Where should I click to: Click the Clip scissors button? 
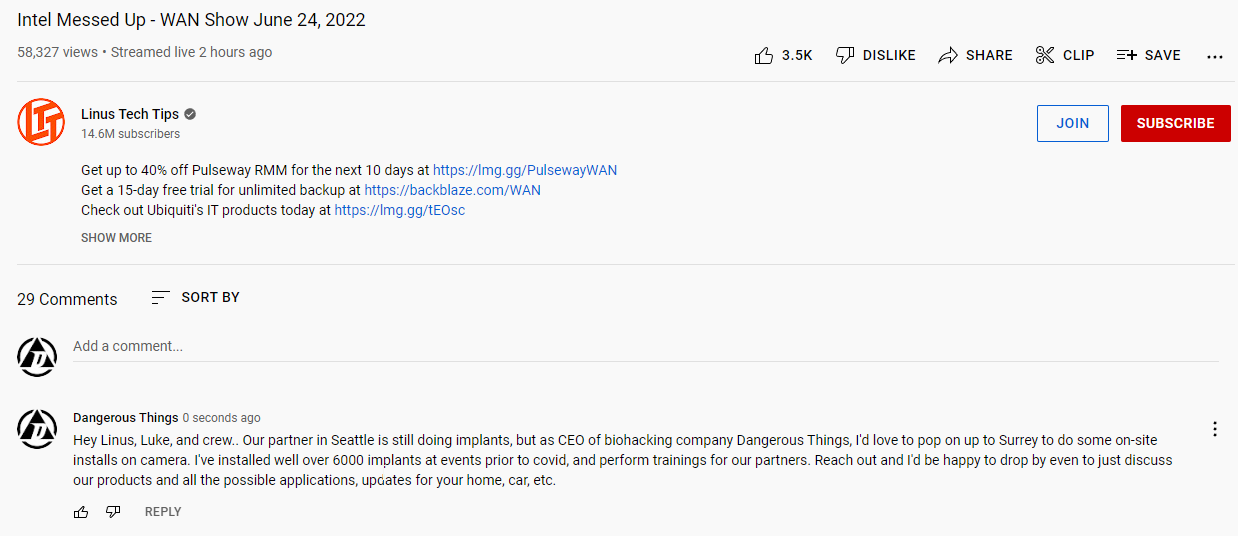click(1065, 55)
